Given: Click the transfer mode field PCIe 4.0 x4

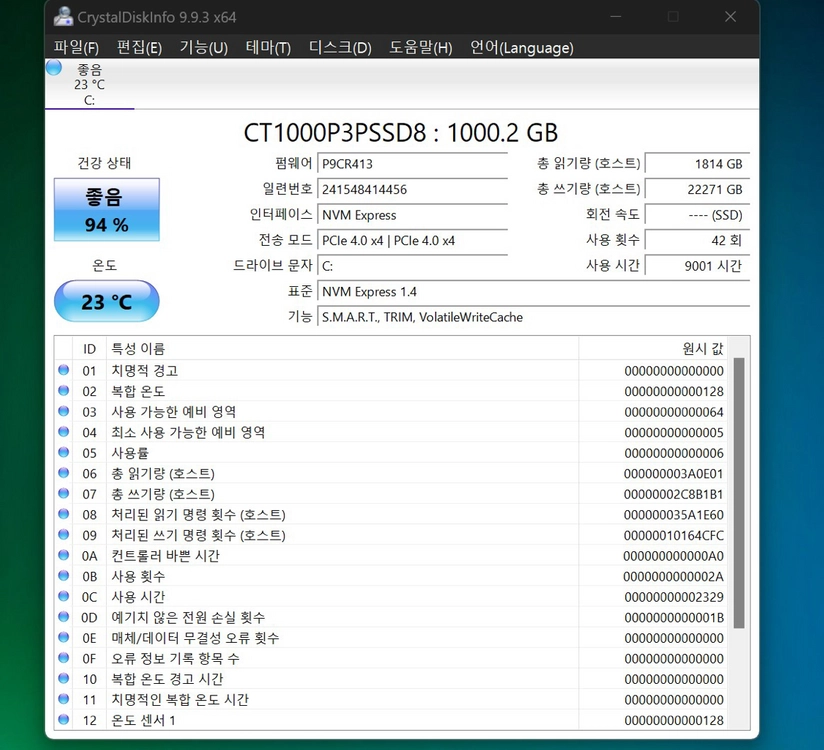Looking at the screenshot, I should point(413,241).
